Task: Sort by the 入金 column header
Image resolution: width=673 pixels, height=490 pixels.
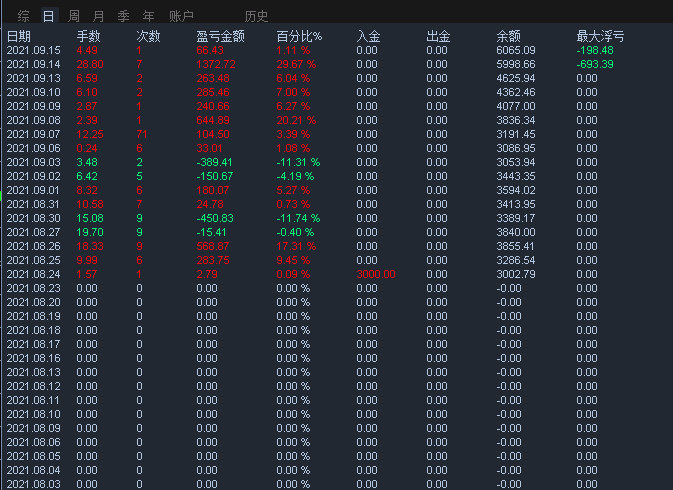Action: (x=368, y=36)
